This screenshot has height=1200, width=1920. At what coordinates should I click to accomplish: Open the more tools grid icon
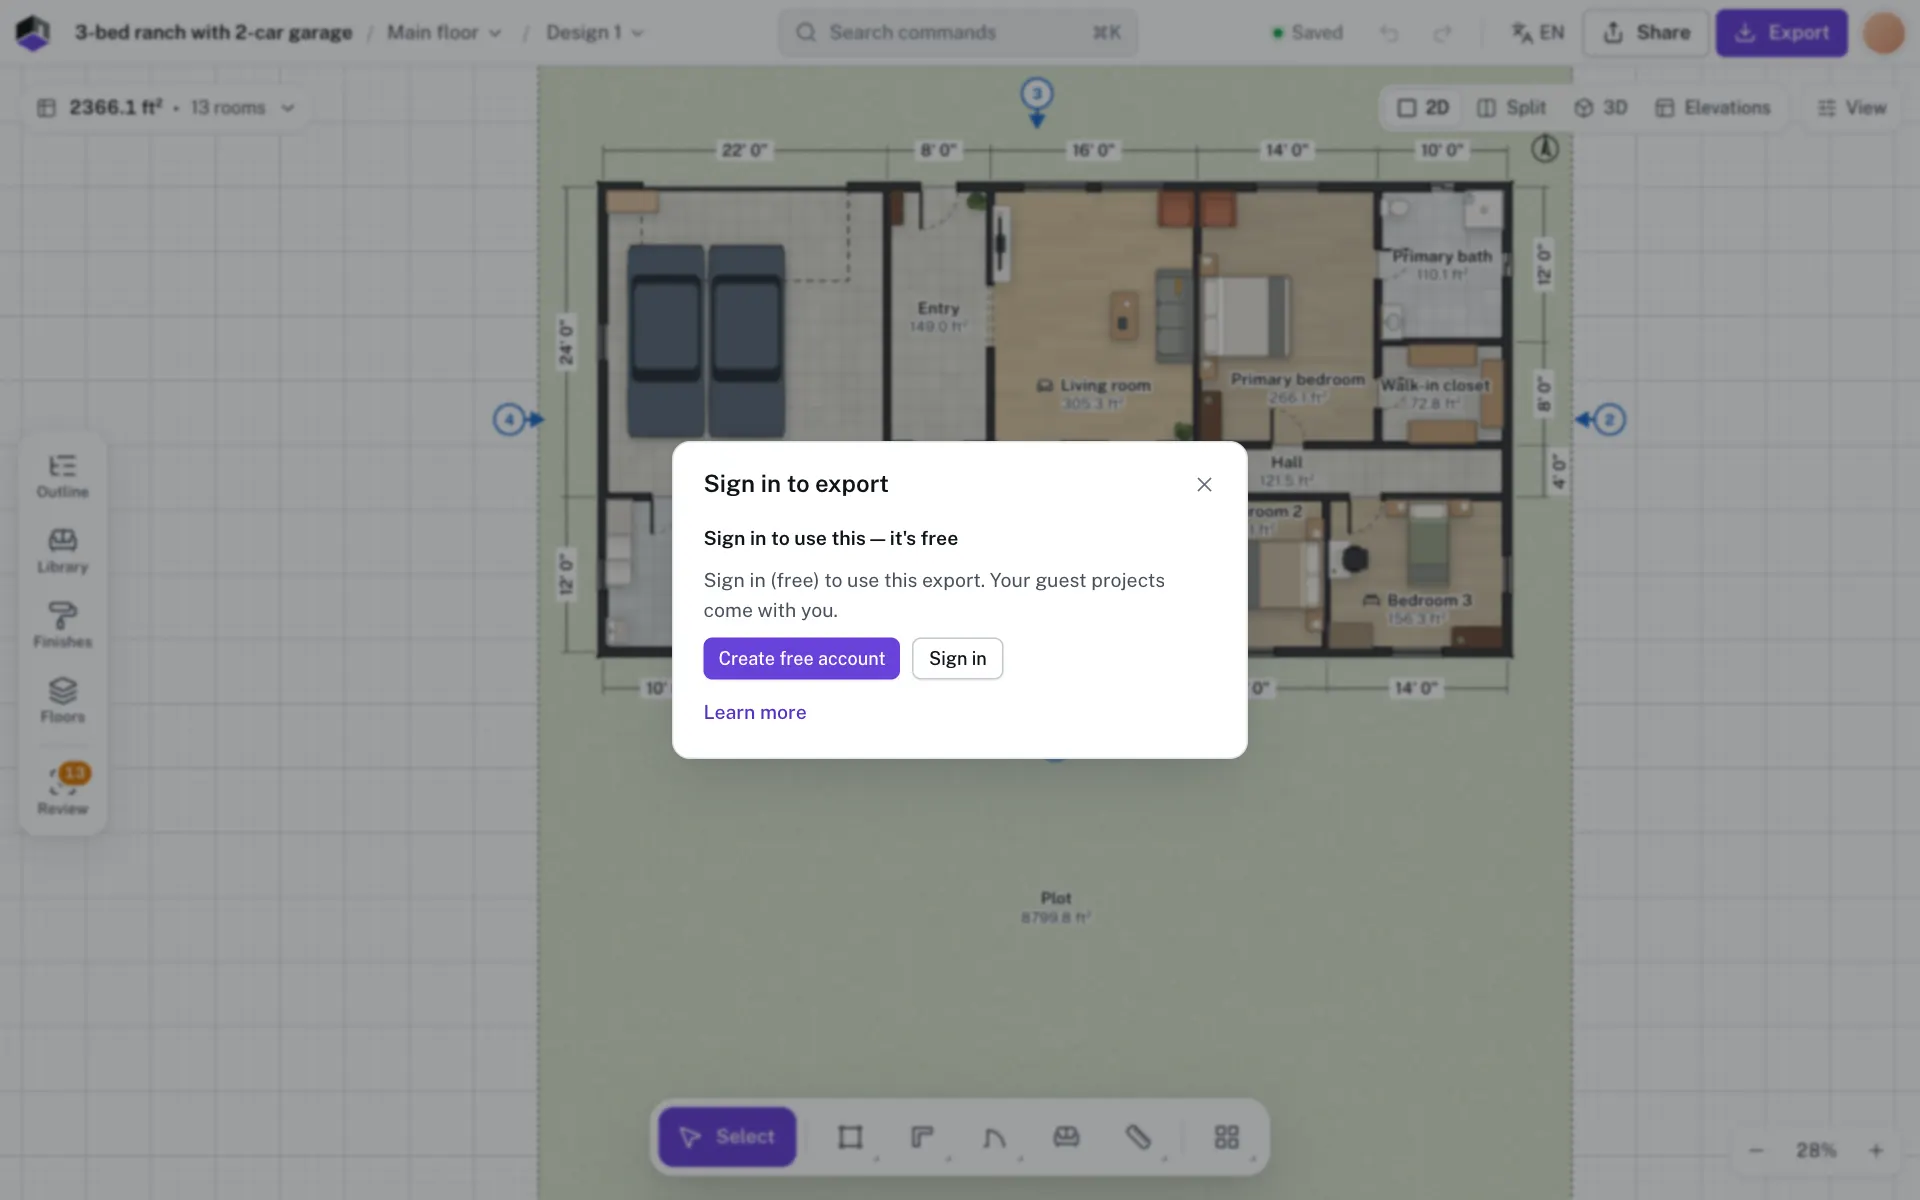point(1227,1137)
